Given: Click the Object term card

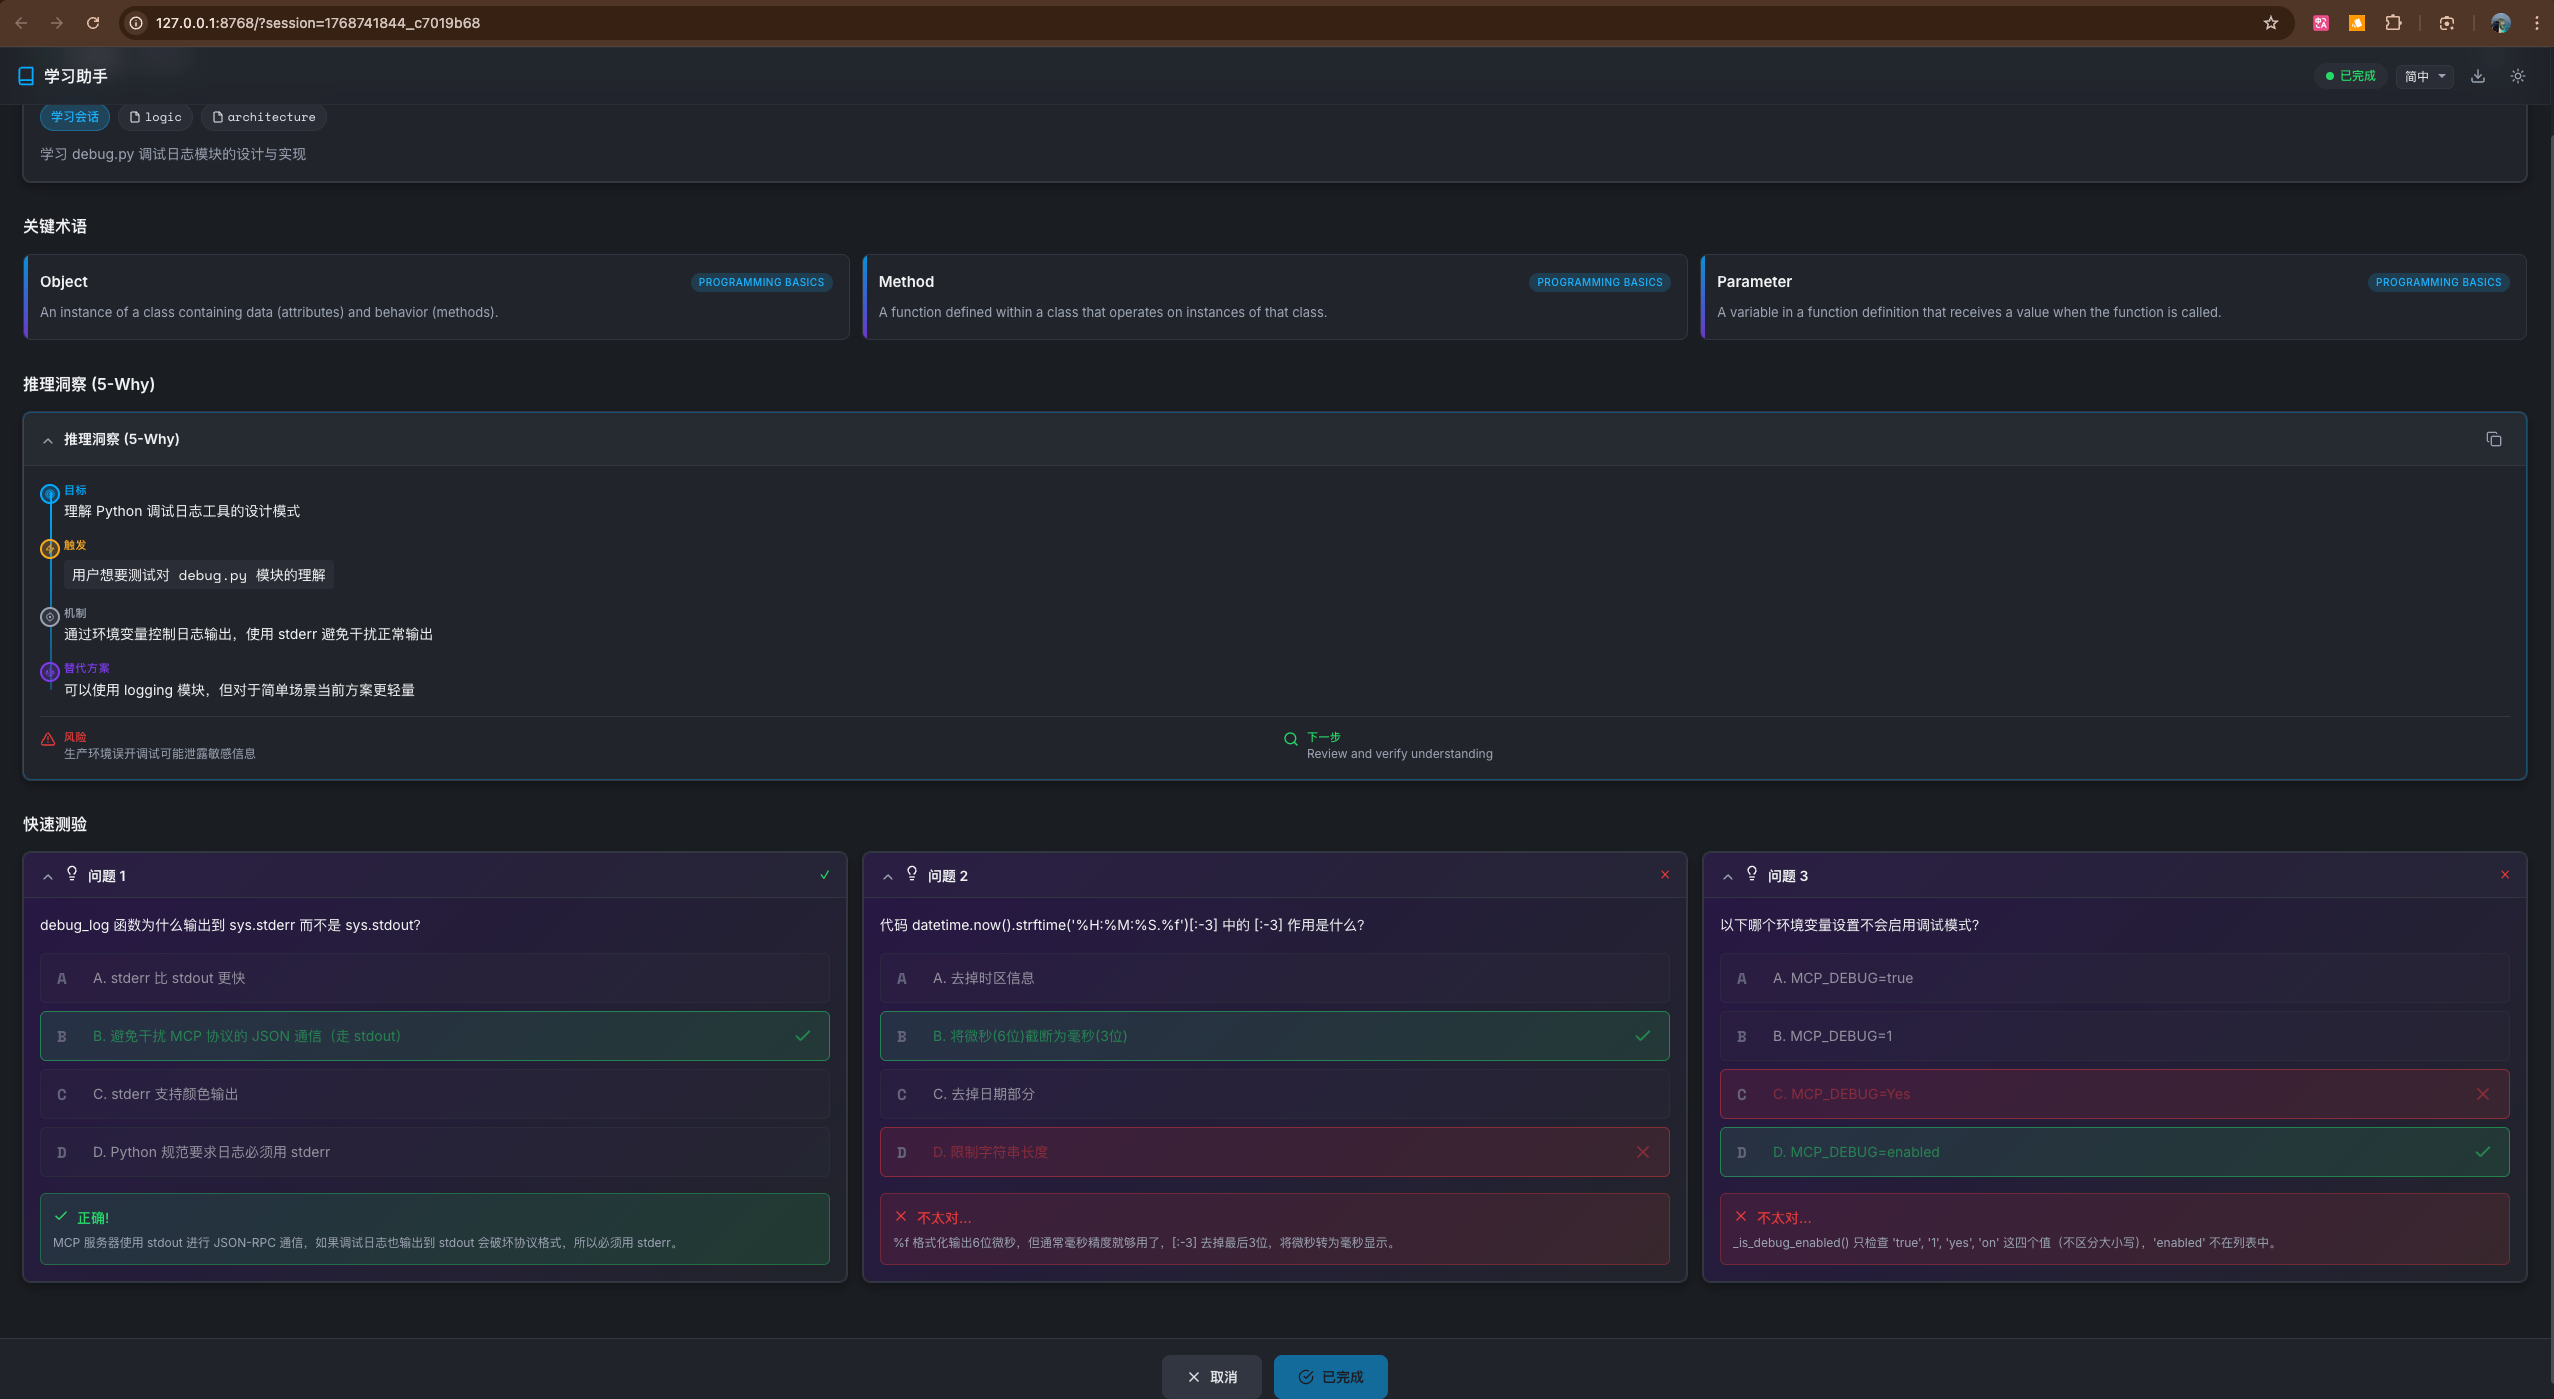Looking at the screenshot, I should point(436,297).
